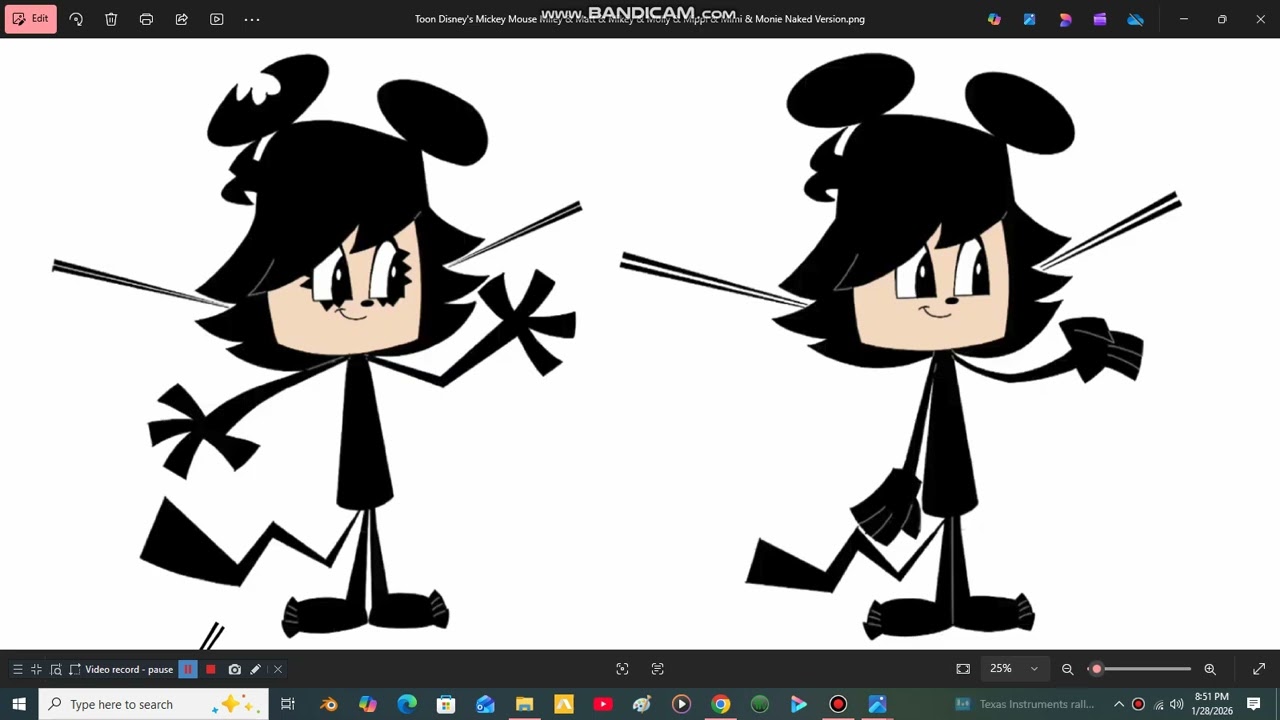
Task: Close the Bandicam recording bar
Action: [278, 669]
